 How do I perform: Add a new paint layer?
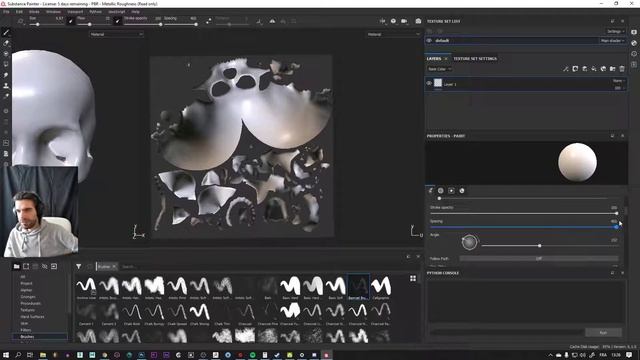click(584, 69)
